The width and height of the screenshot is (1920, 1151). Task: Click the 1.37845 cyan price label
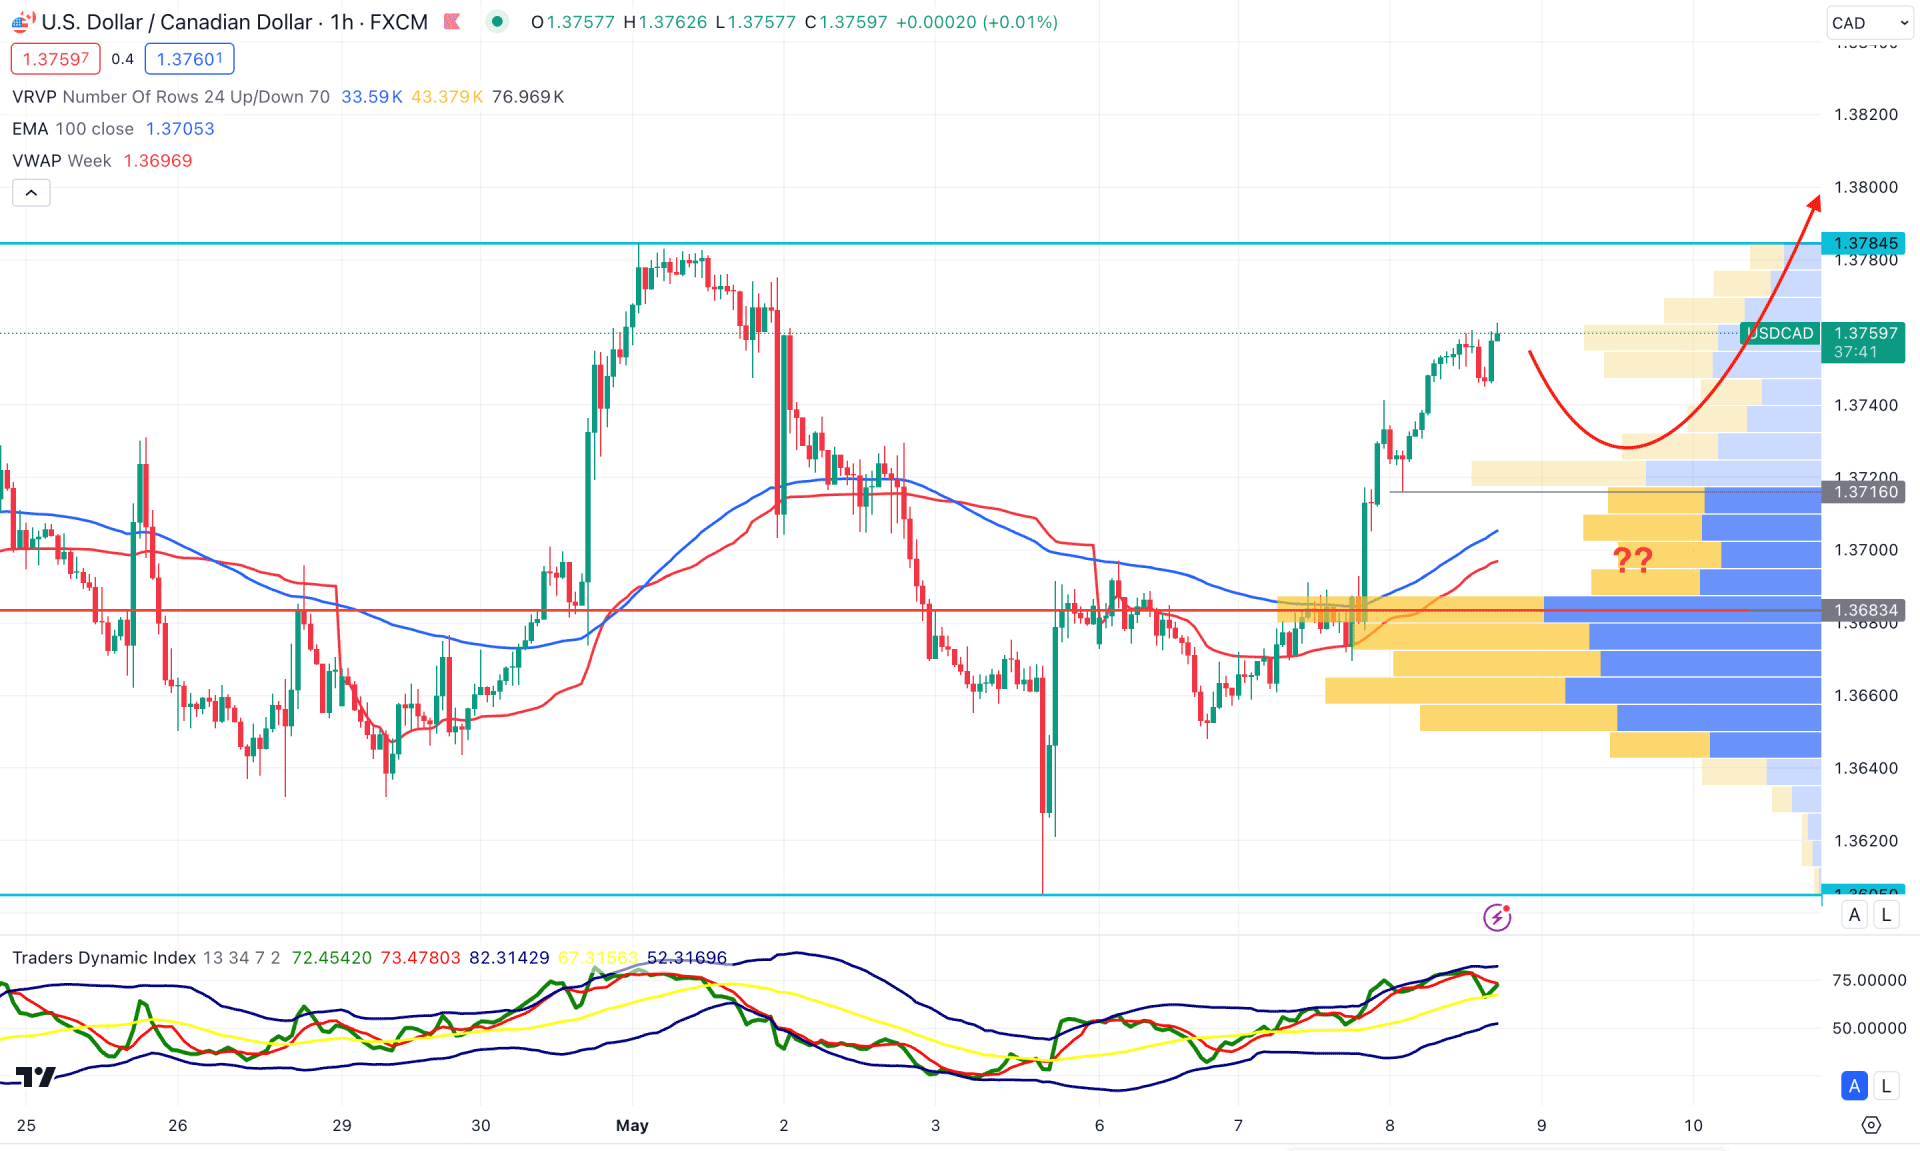coord(1864,243)
